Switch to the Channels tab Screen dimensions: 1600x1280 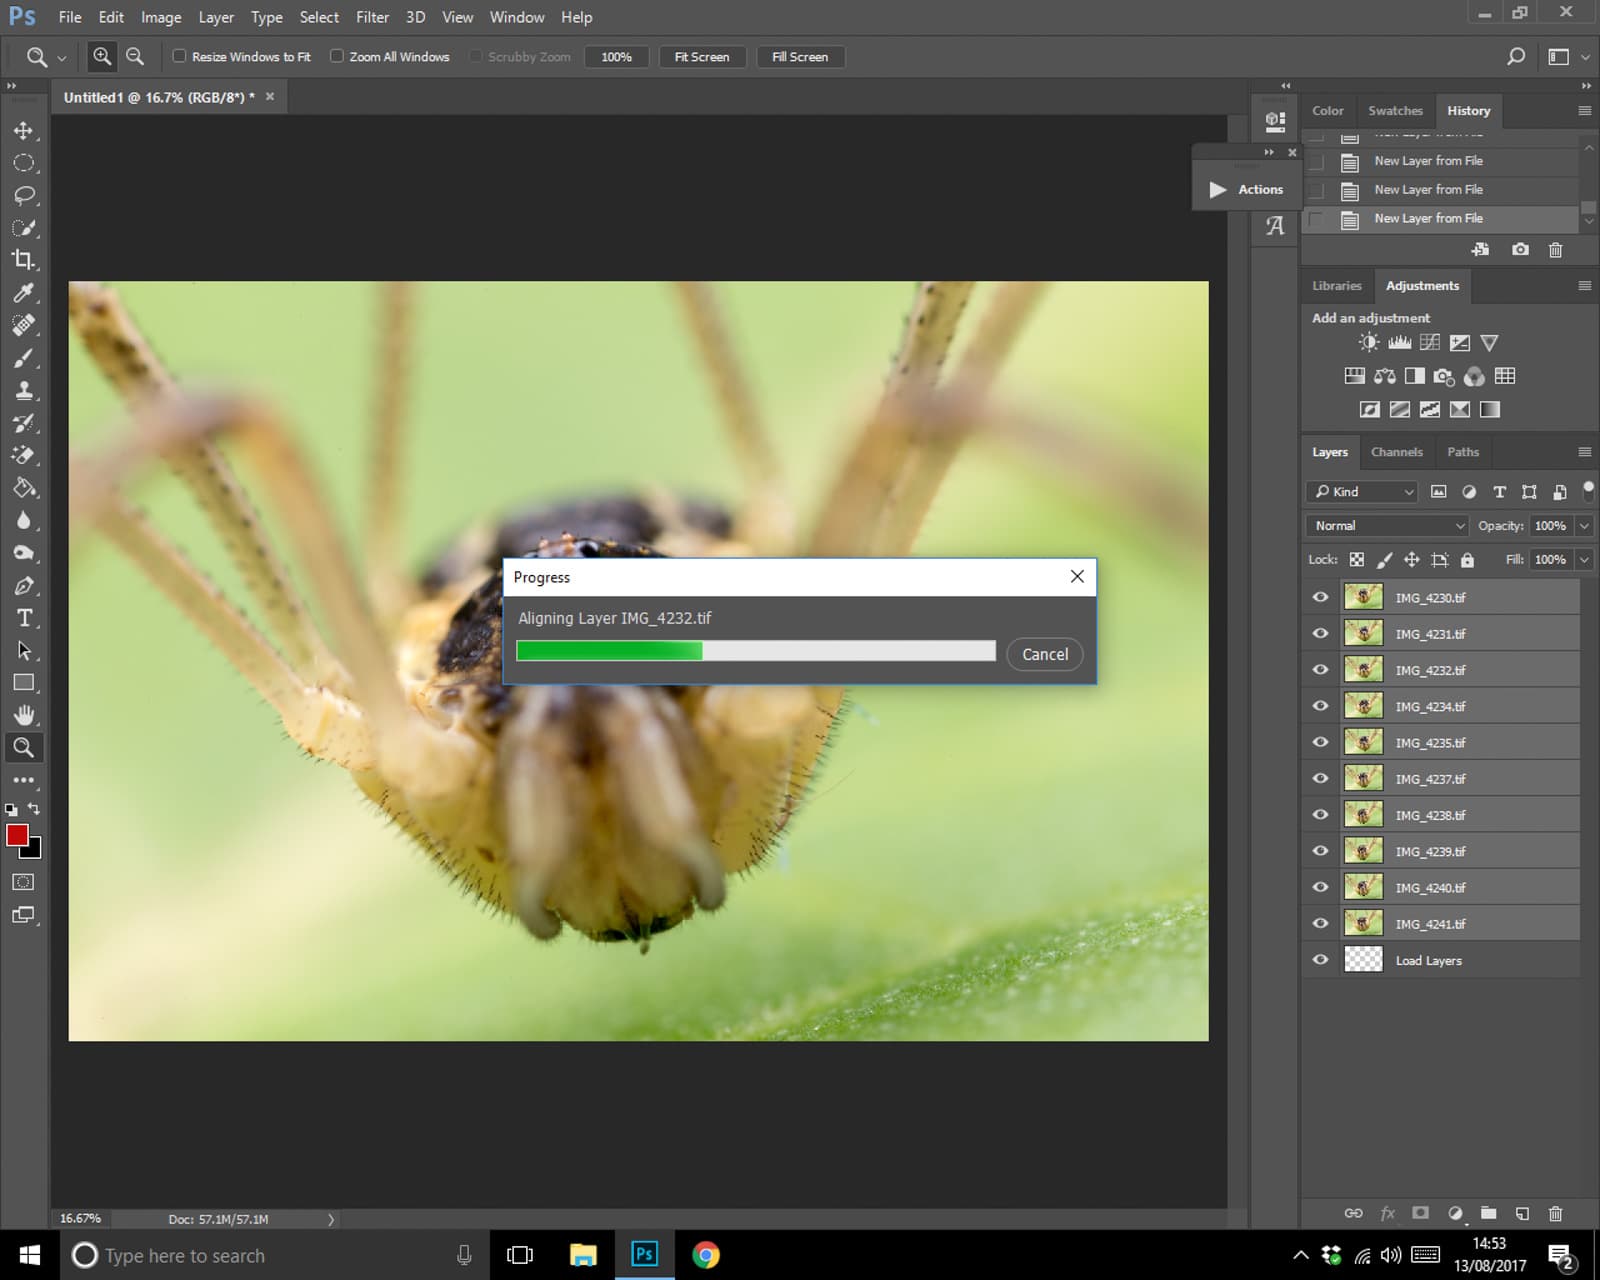1396,452
